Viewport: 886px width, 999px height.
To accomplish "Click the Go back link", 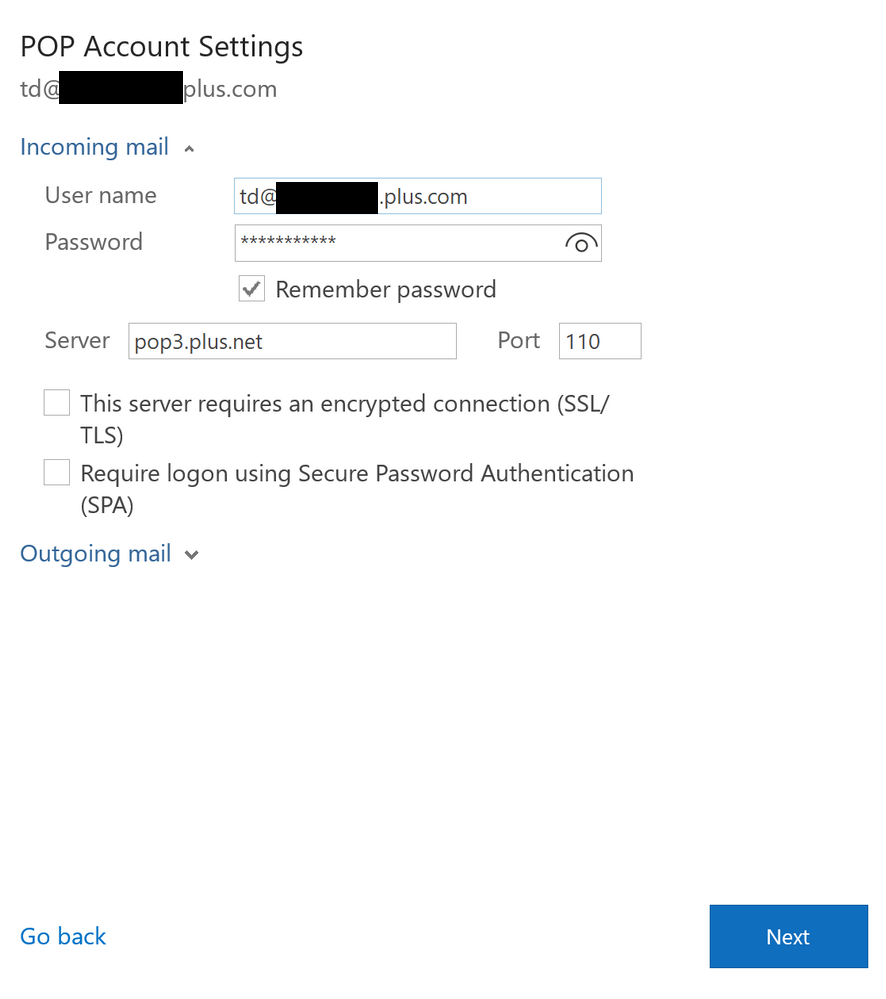I will tap(62, 936).
